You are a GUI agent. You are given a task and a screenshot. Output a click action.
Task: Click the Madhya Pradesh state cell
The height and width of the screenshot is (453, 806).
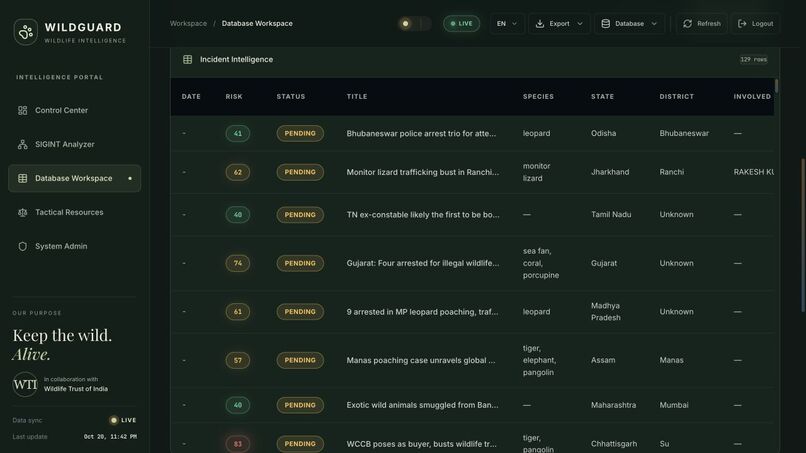[606, 312]
